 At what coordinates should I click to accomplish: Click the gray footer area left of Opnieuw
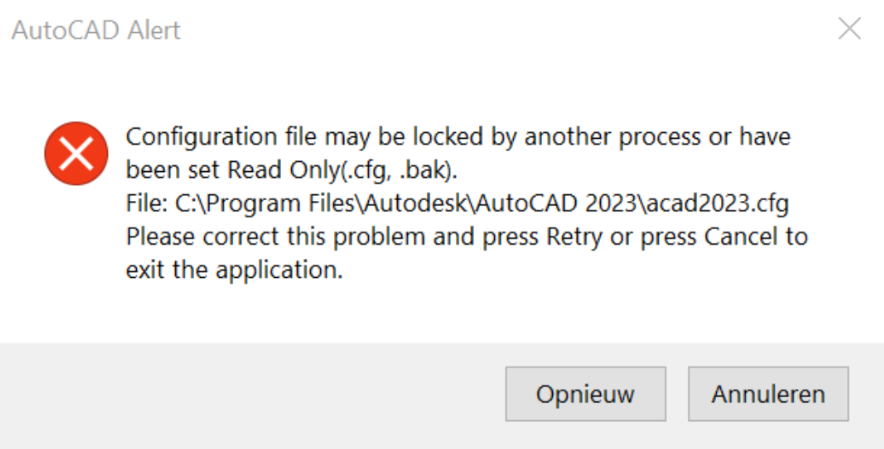point(250,394)
